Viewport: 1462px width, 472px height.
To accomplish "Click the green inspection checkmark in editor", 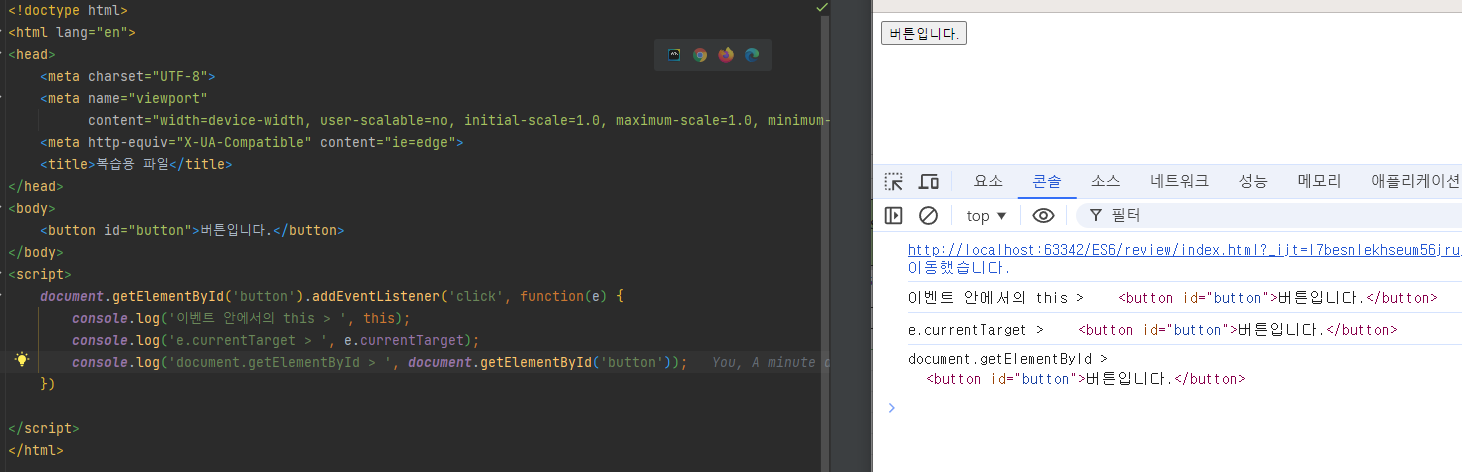I will tap(822, 7).
